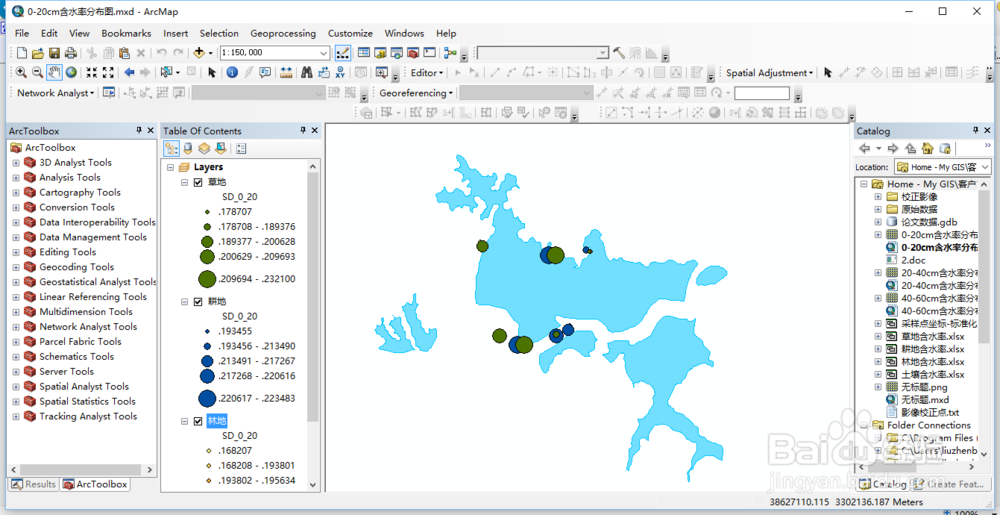Click the Go To XY icon
Screen dimensions: 1000x515
tap(340, 73)
